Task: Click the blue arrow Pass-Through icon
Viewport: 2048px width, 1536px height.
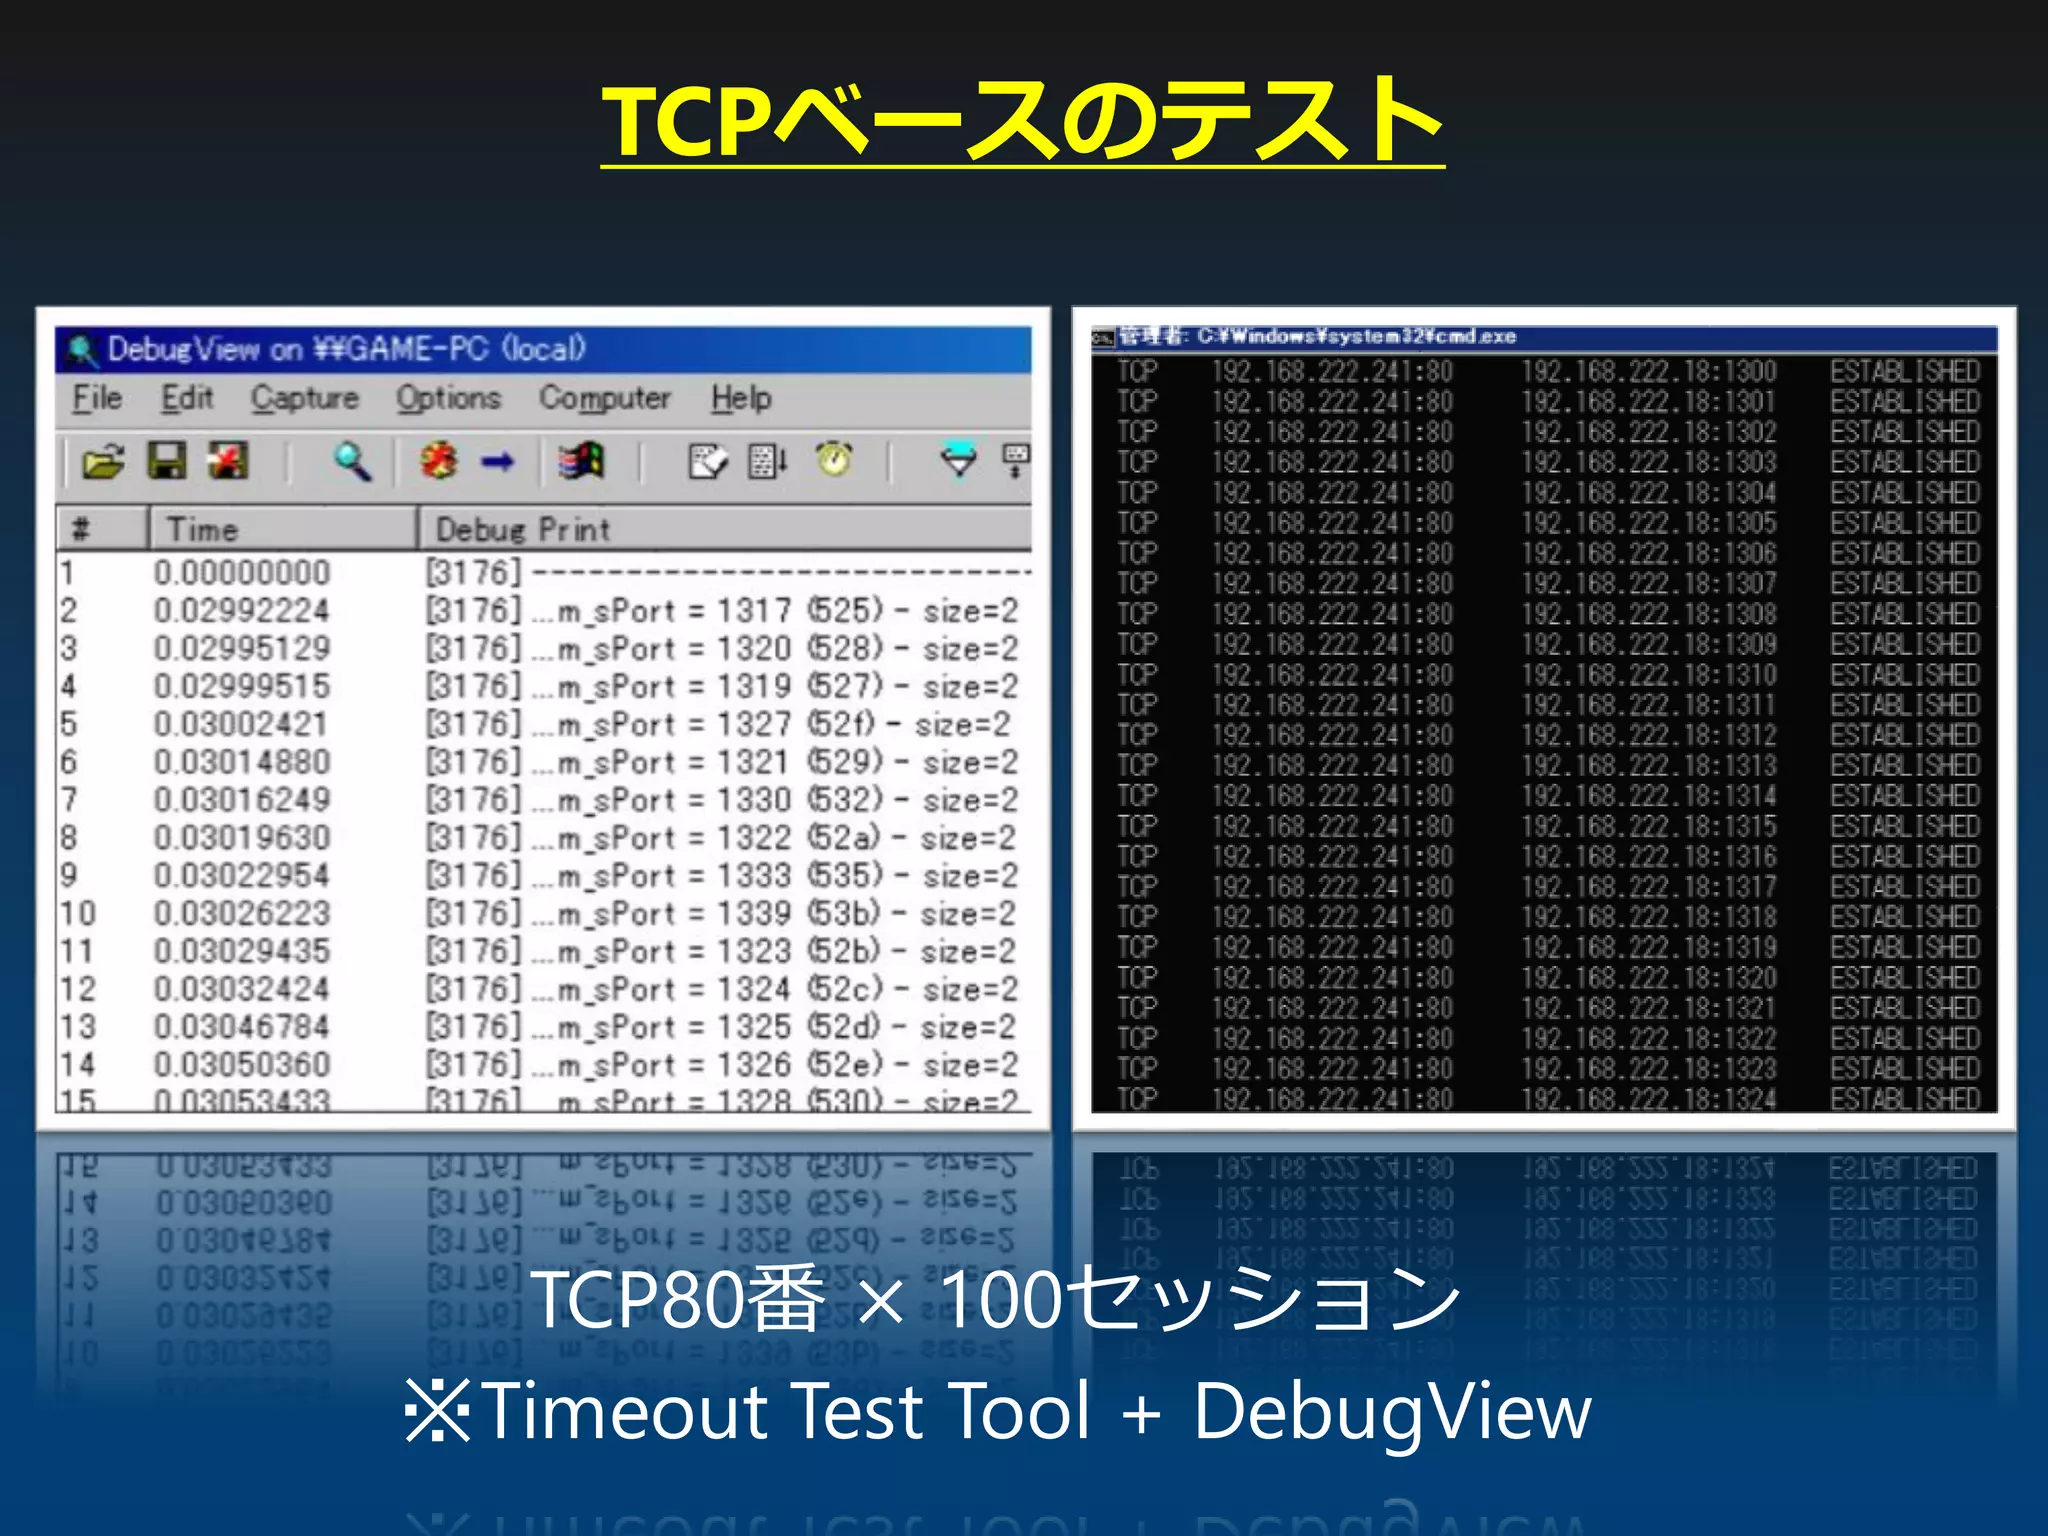Action: coord(497,462)
